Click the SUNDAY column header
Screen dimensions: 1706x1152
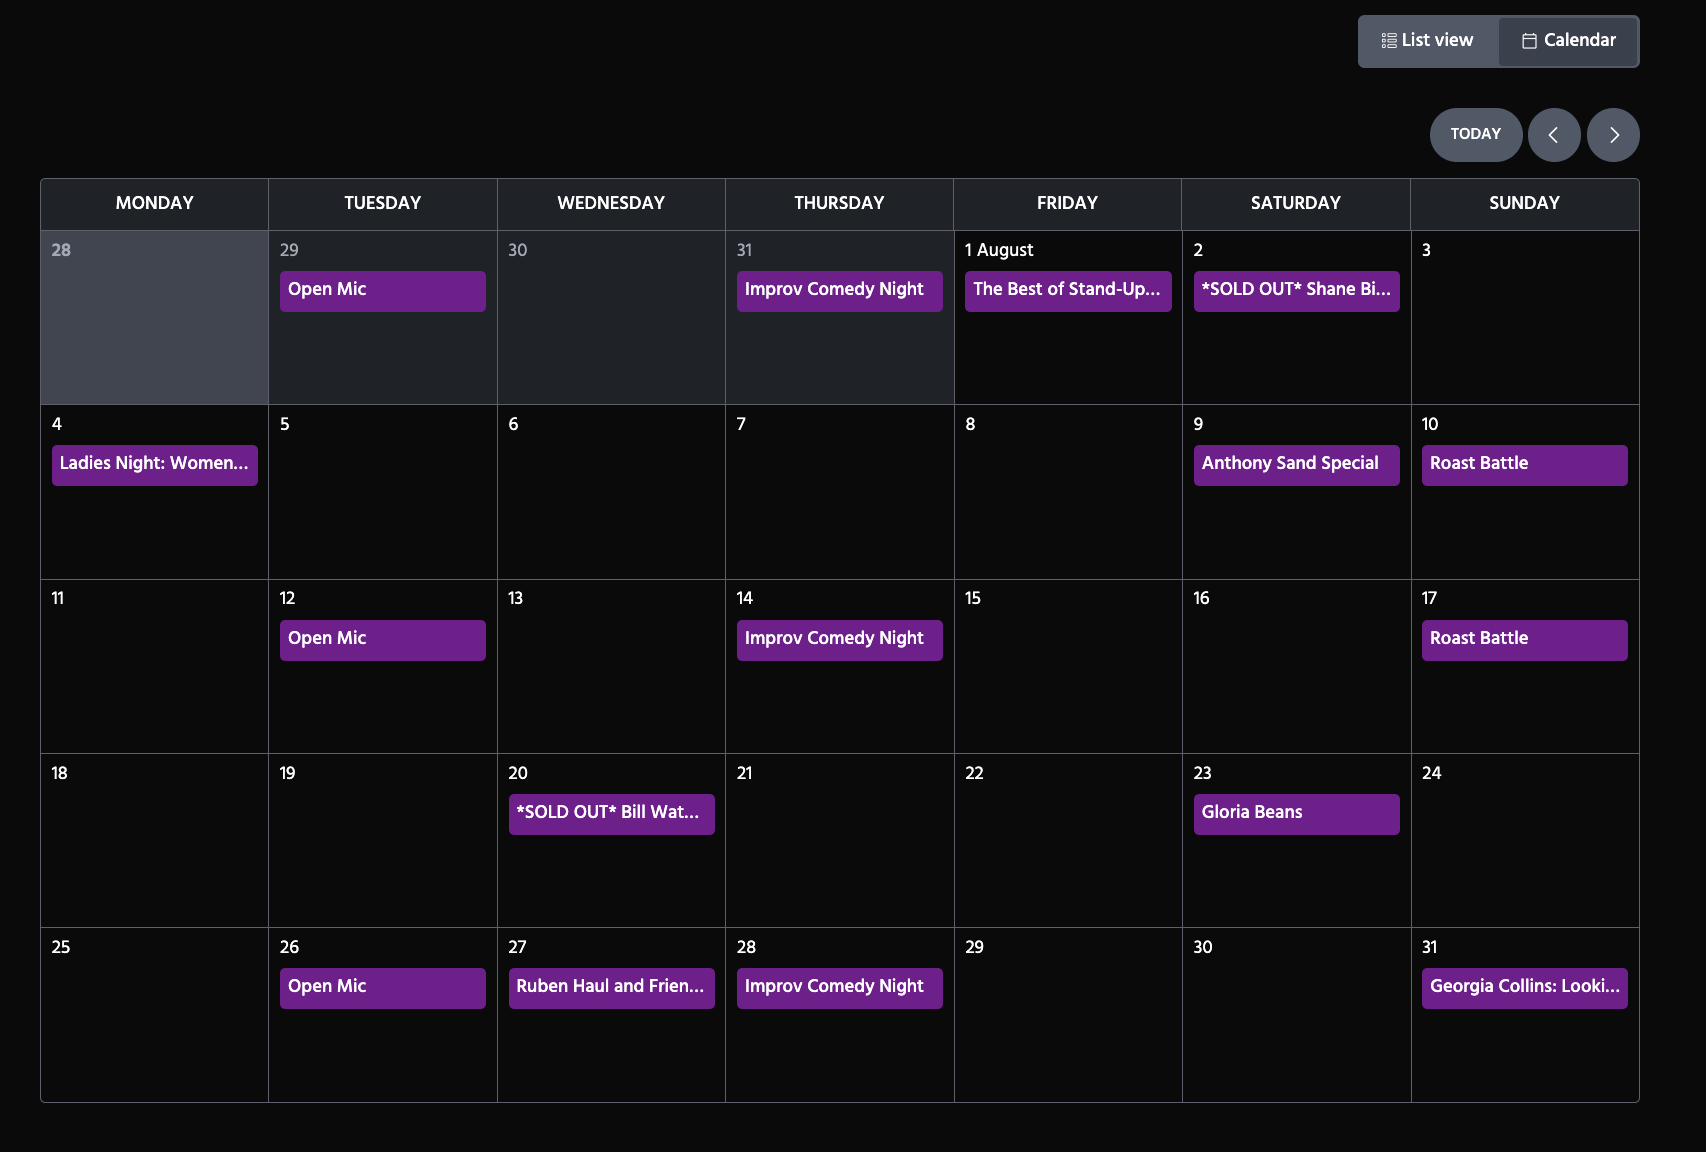[x=1525, y=203]
